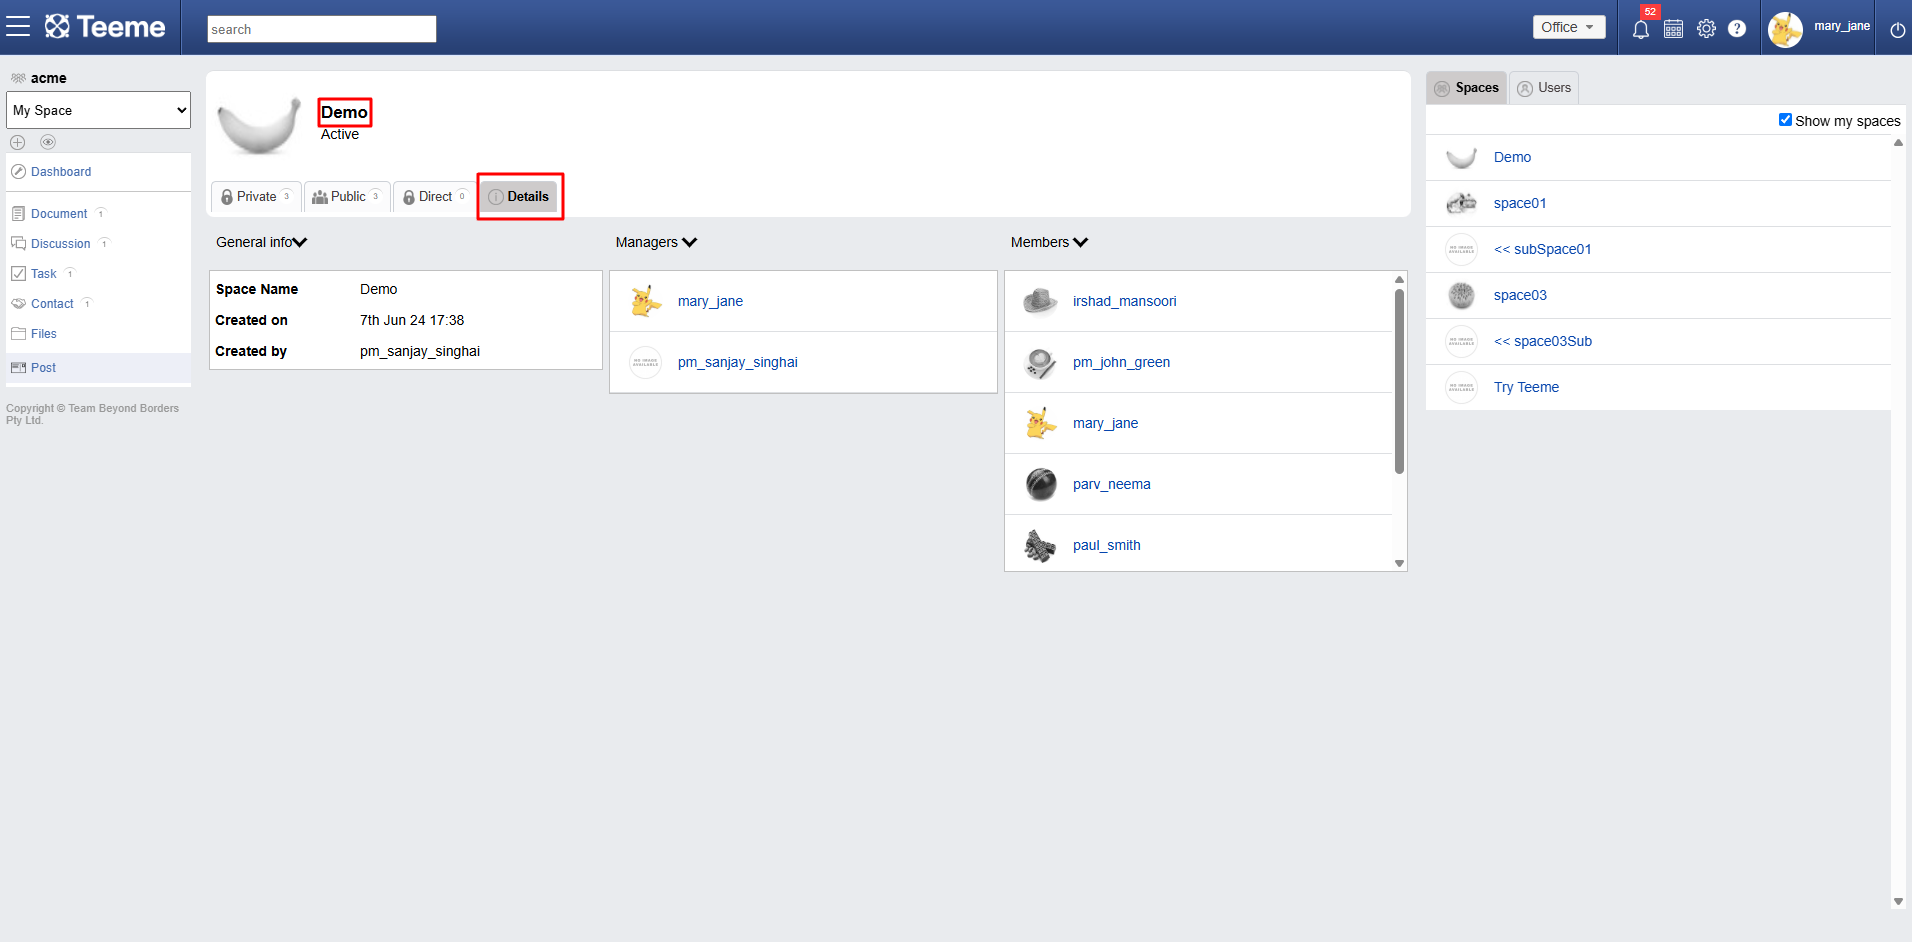Click the acme workplace icon
1912x942 pixels.
18,78
